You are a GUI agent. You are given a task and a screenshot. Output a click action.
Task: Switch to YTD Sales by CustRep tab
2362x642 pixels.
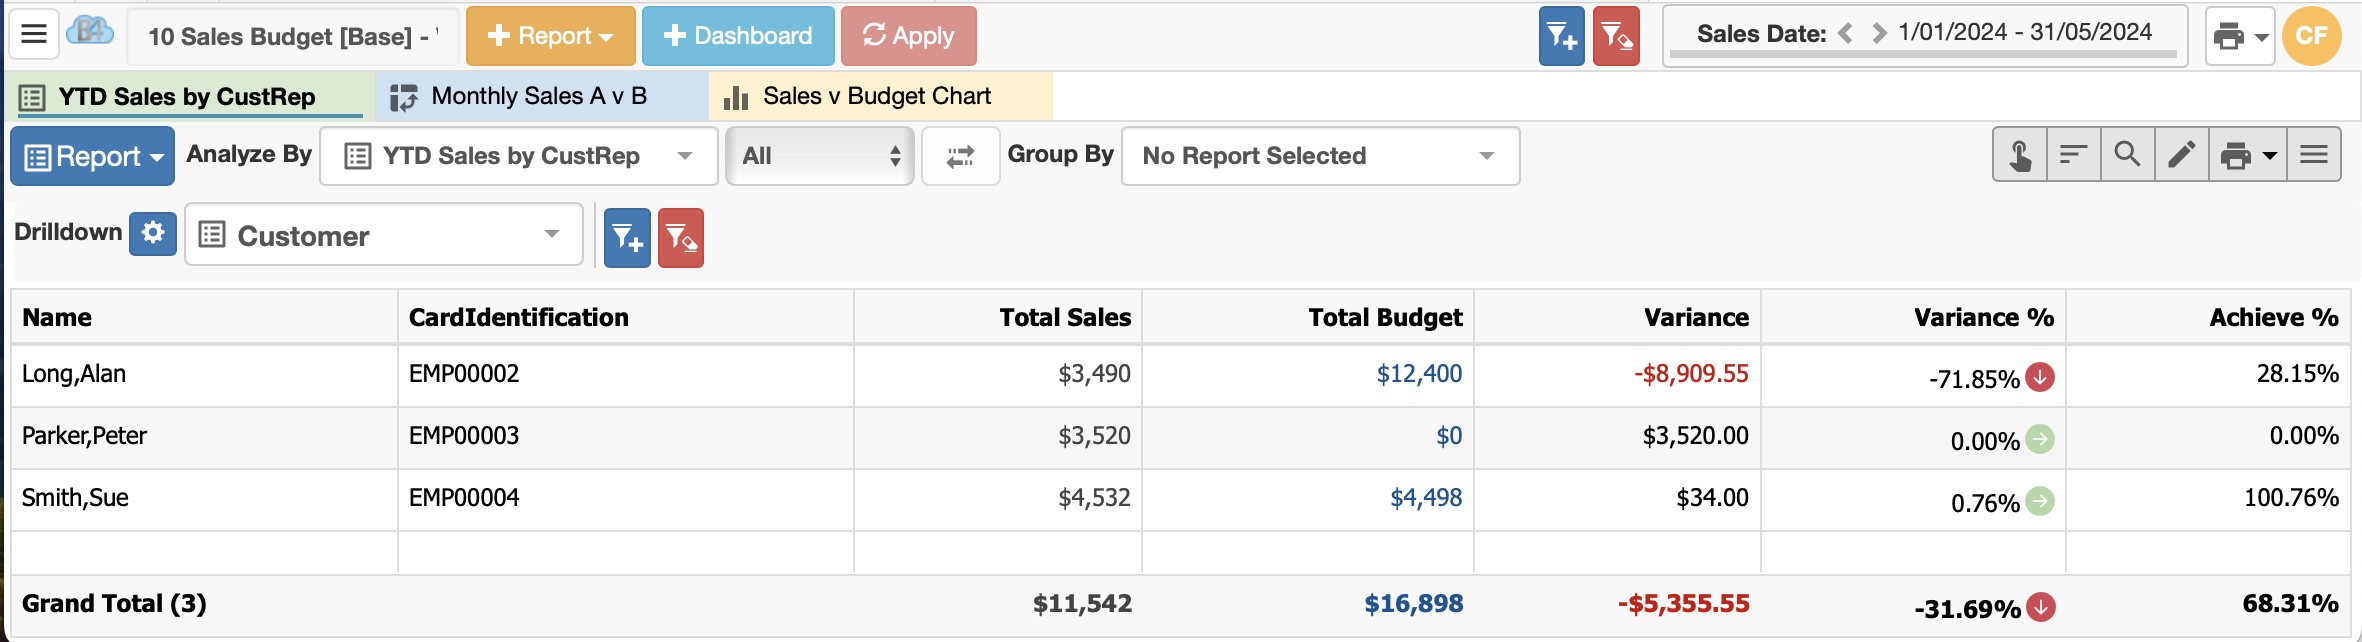[189, 97]
